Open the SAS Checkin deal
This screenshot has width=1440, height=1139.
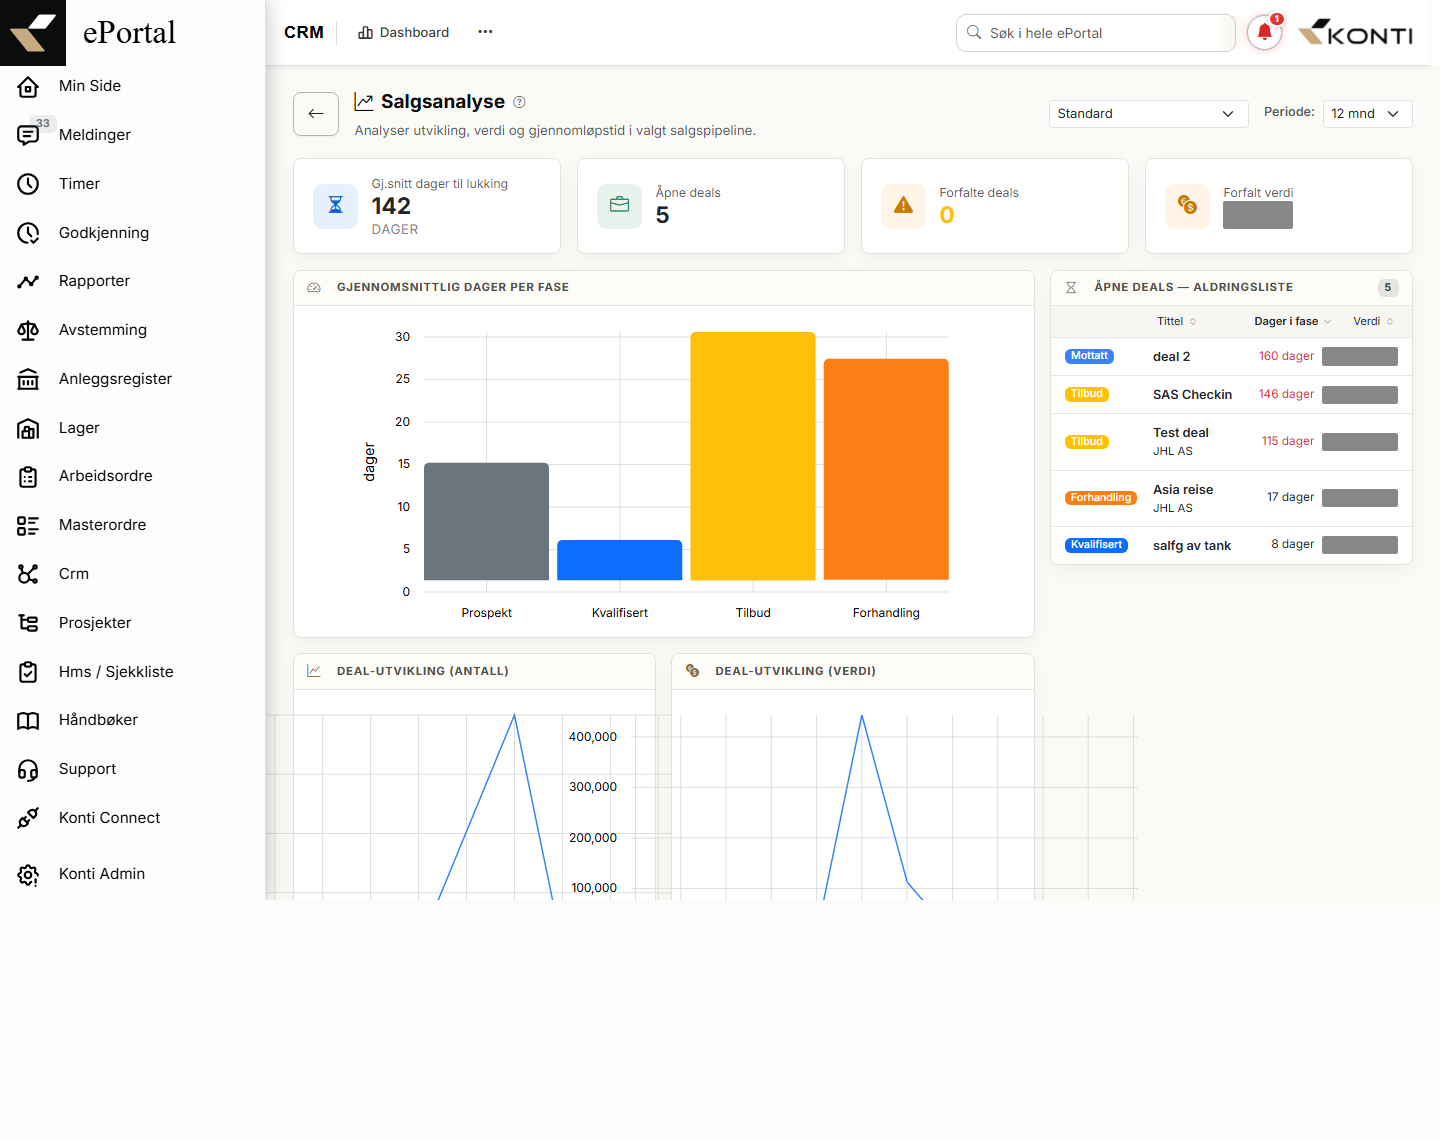[1192, 395]
